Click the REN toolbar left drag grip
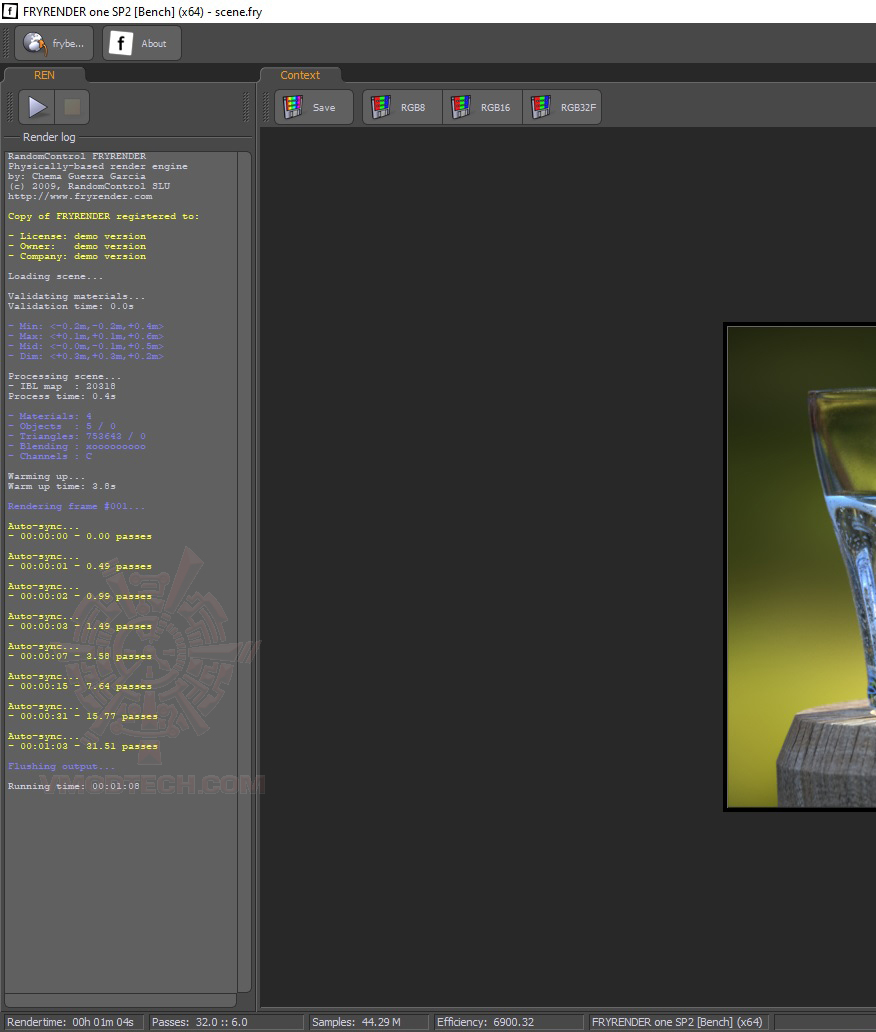The image size is (876, 1032). coord(10,107)
